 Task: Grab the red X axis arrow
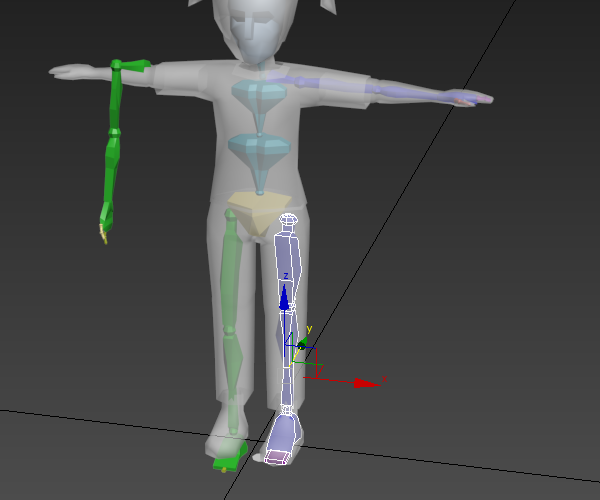[367, 383]
